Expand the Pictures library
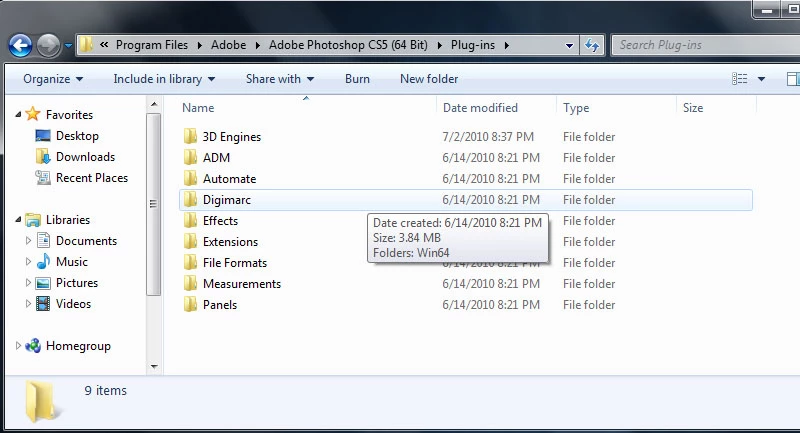The width and height of the screenshot is (800, 433). 28,282
